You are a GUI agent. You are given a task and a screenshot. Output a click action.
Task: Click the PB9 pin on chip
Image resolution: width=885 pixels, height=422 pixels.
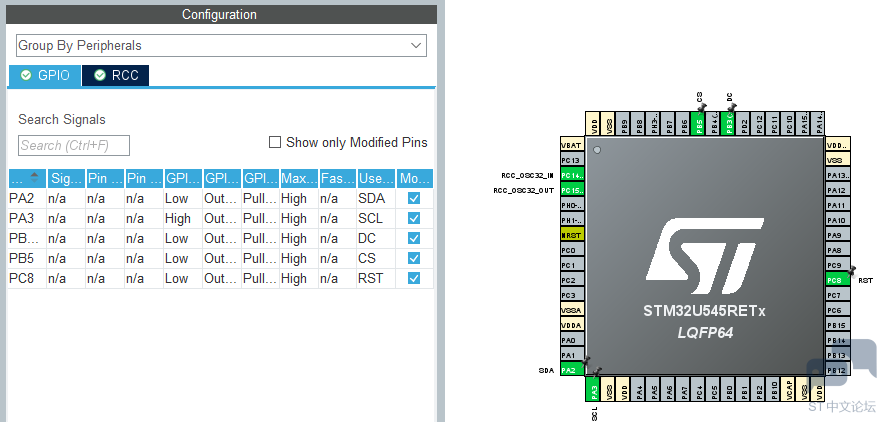coord(624,123)
